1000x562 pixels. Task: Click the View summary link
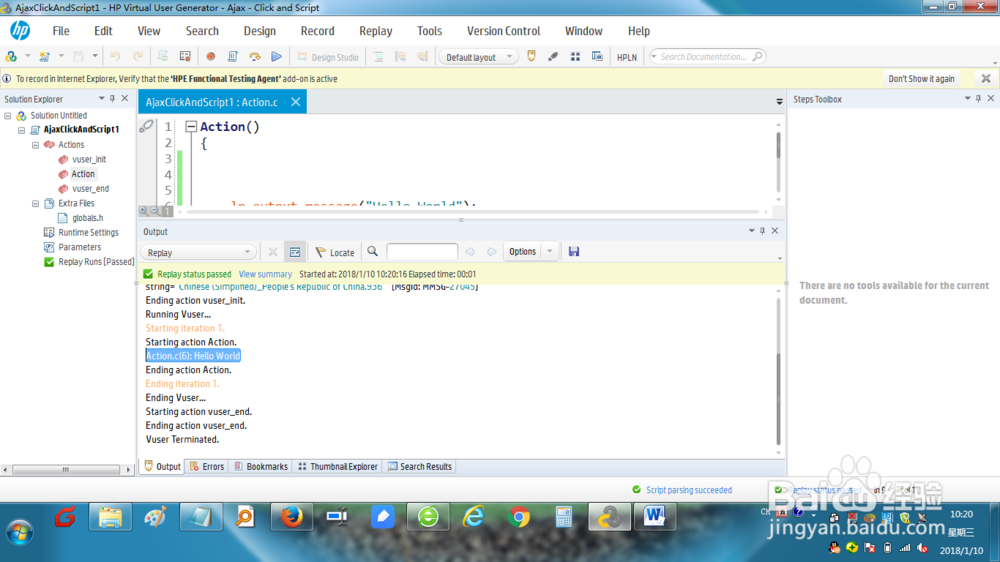(x=265, y=274)
